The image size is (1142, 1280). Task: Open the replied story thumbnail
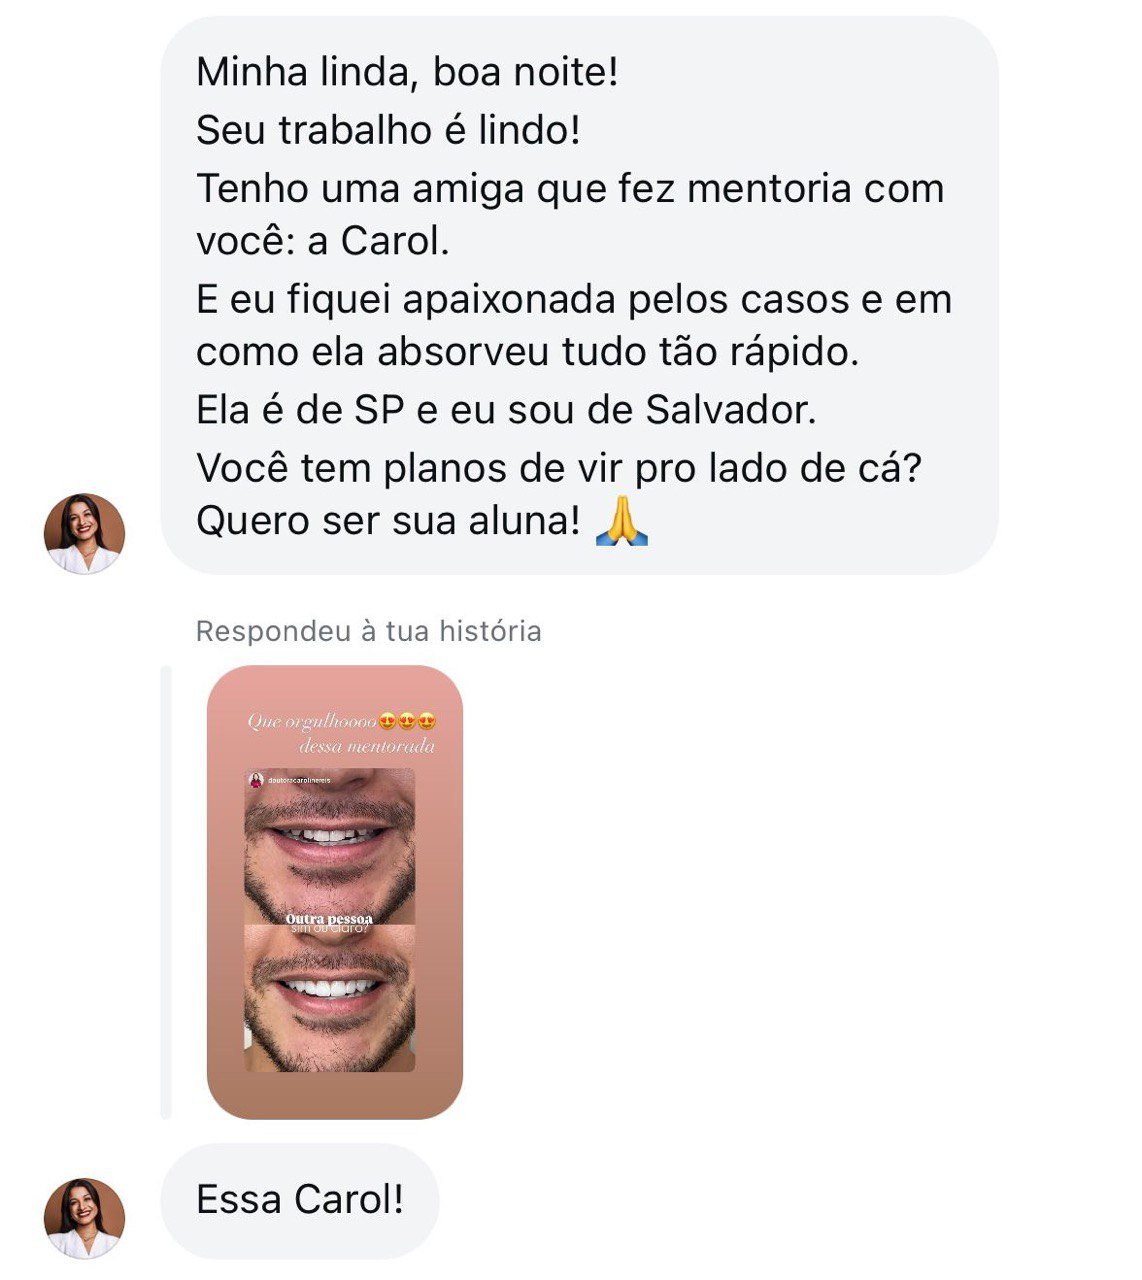click(335, 892)
